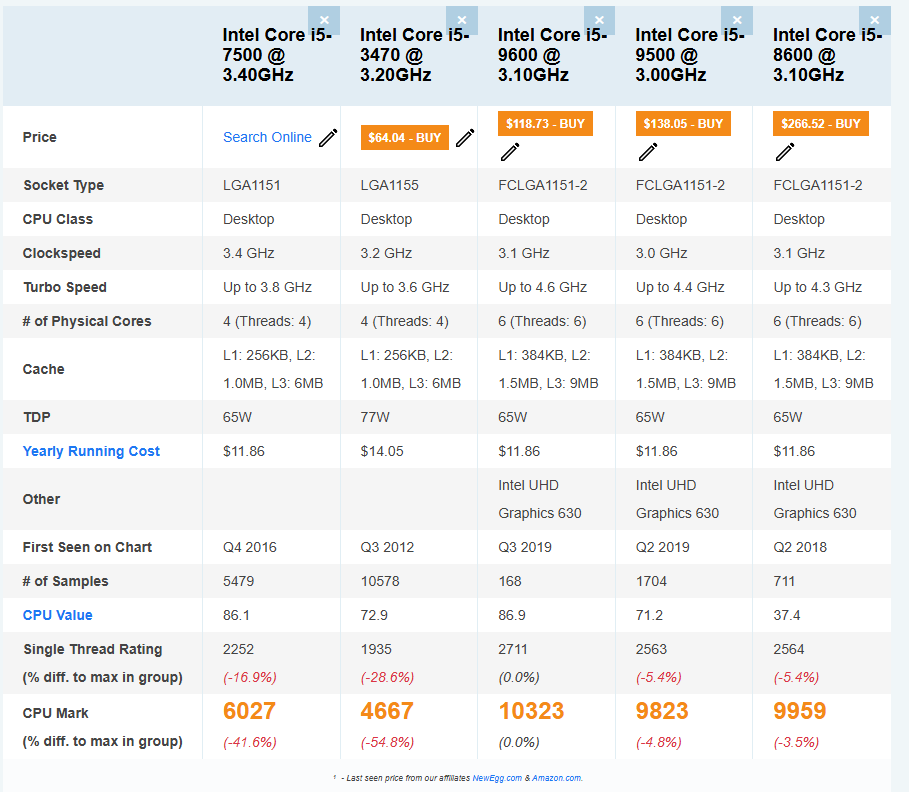Click pencil icon beside Search Online
Viewport: 909px width, 792px height.
(328, 138)
